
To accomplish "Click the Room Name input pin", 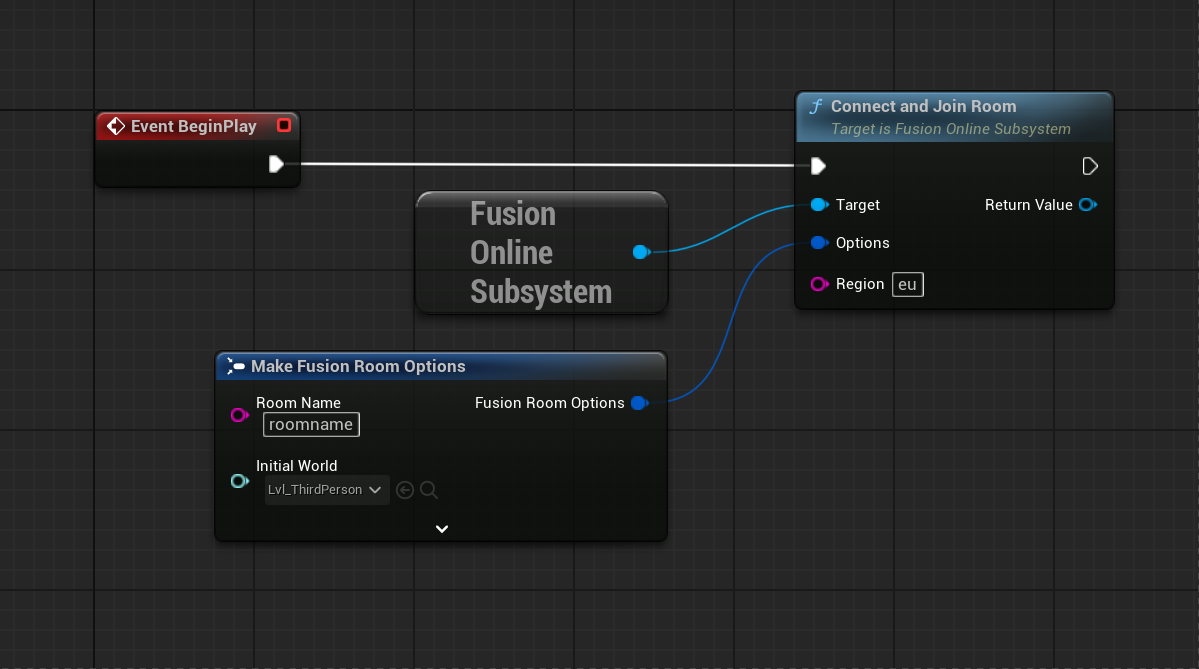I will 240,415.
